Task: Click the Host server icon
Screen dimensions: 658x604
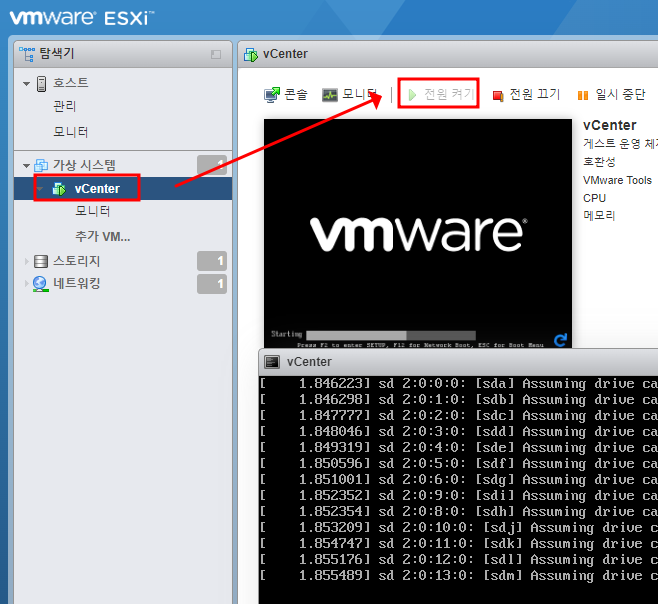Action: click(42, 84)
